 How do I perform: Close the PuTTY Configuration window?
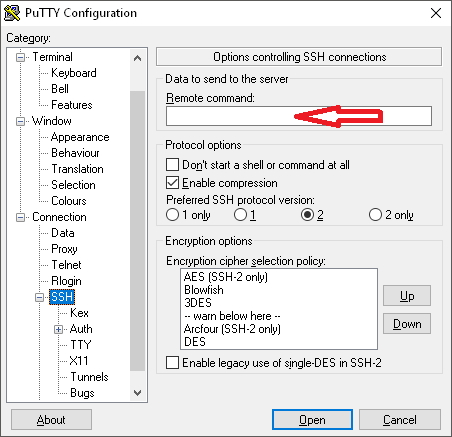click(436, 13)
